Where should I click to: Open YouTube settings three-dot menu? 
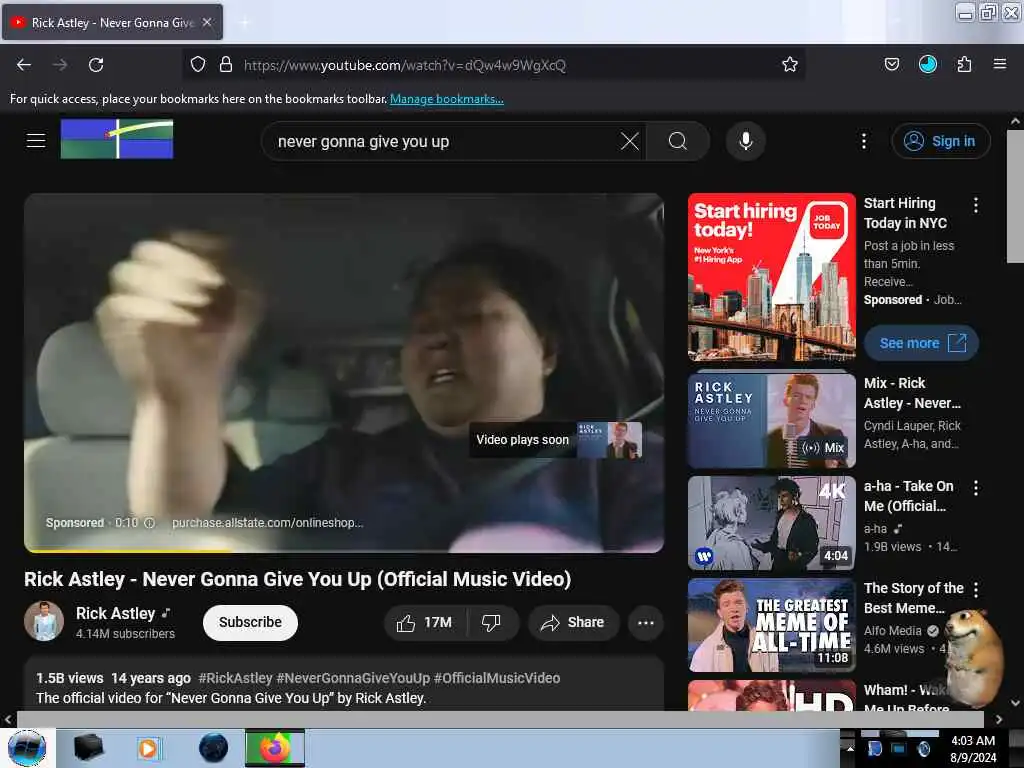(x=863, y=141)
